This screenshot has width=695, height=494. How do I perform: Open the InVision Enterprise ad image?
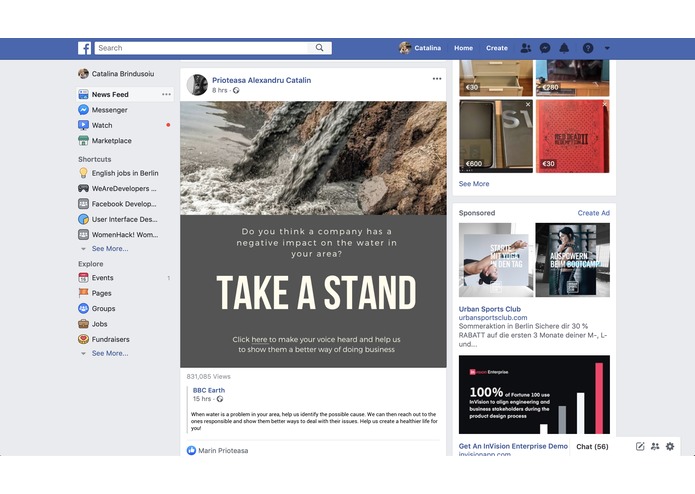(534, 394)
